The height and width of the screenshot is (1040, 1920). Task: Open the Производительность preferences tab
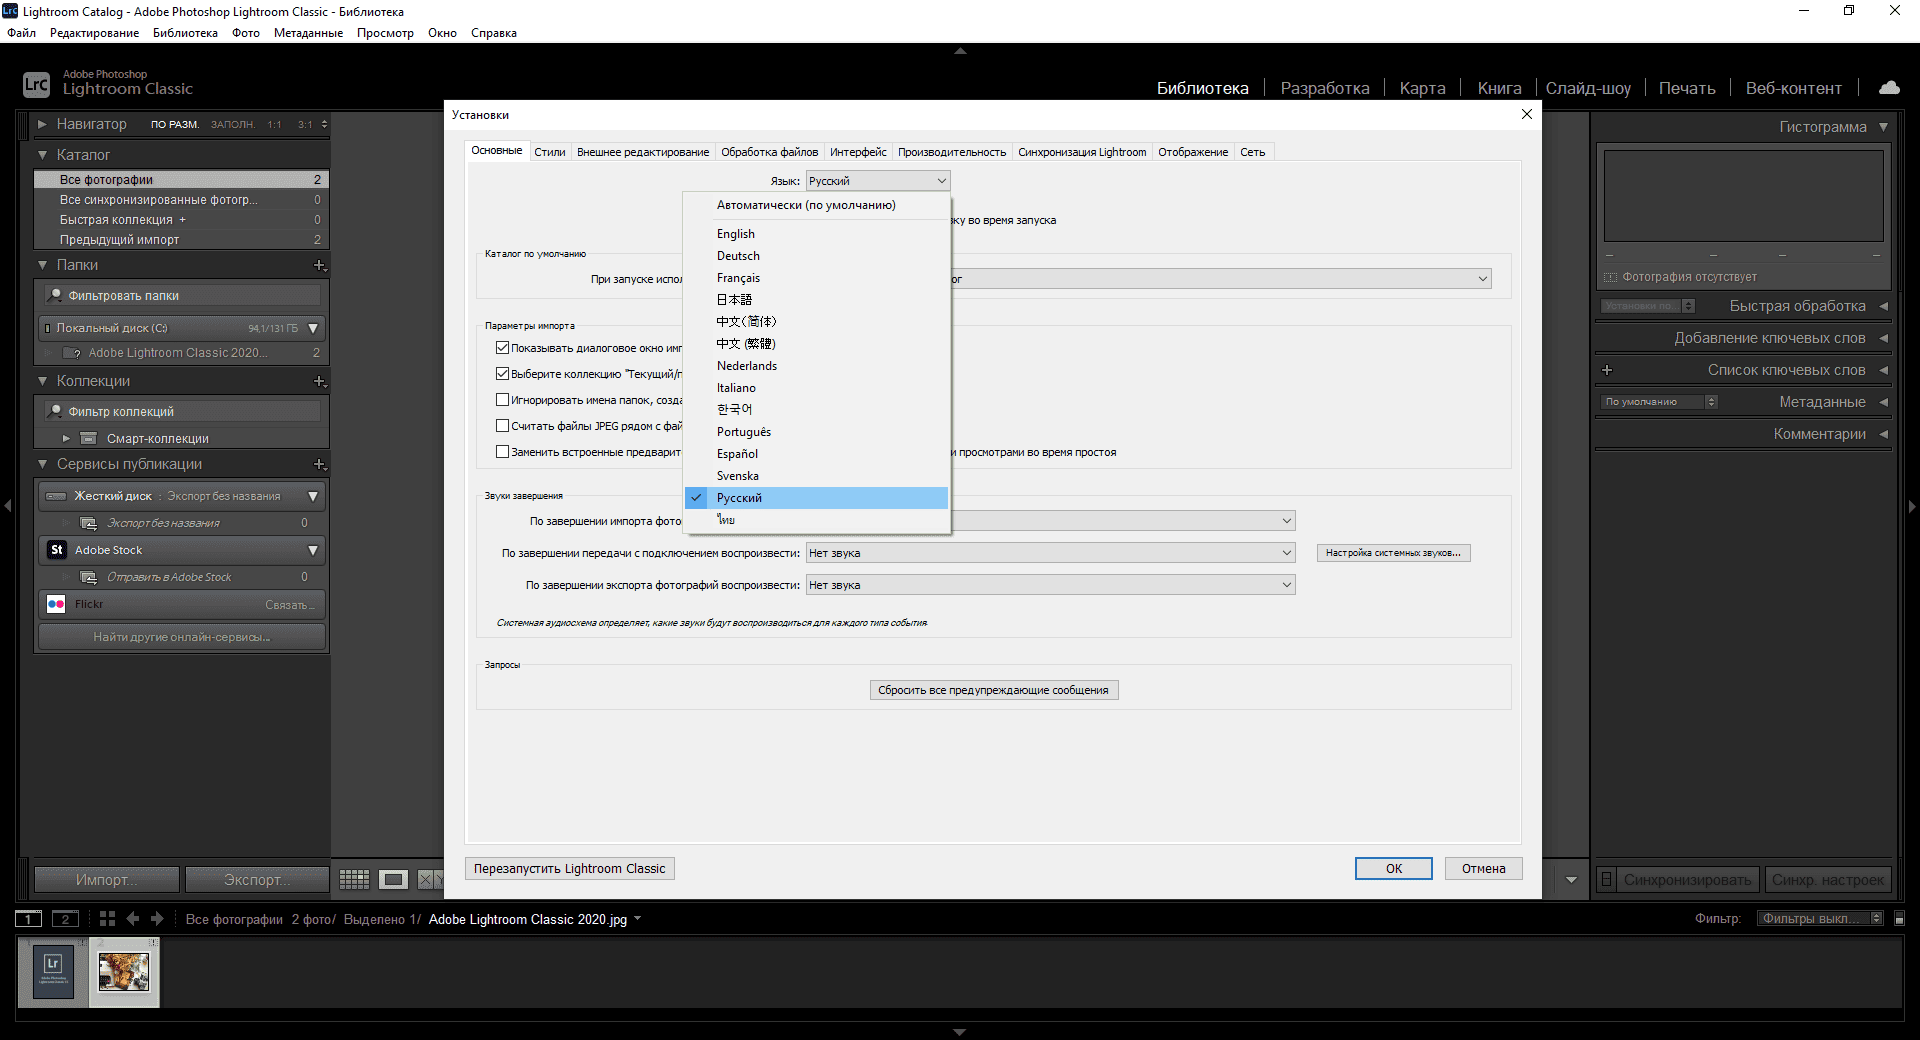pos(952,152)
